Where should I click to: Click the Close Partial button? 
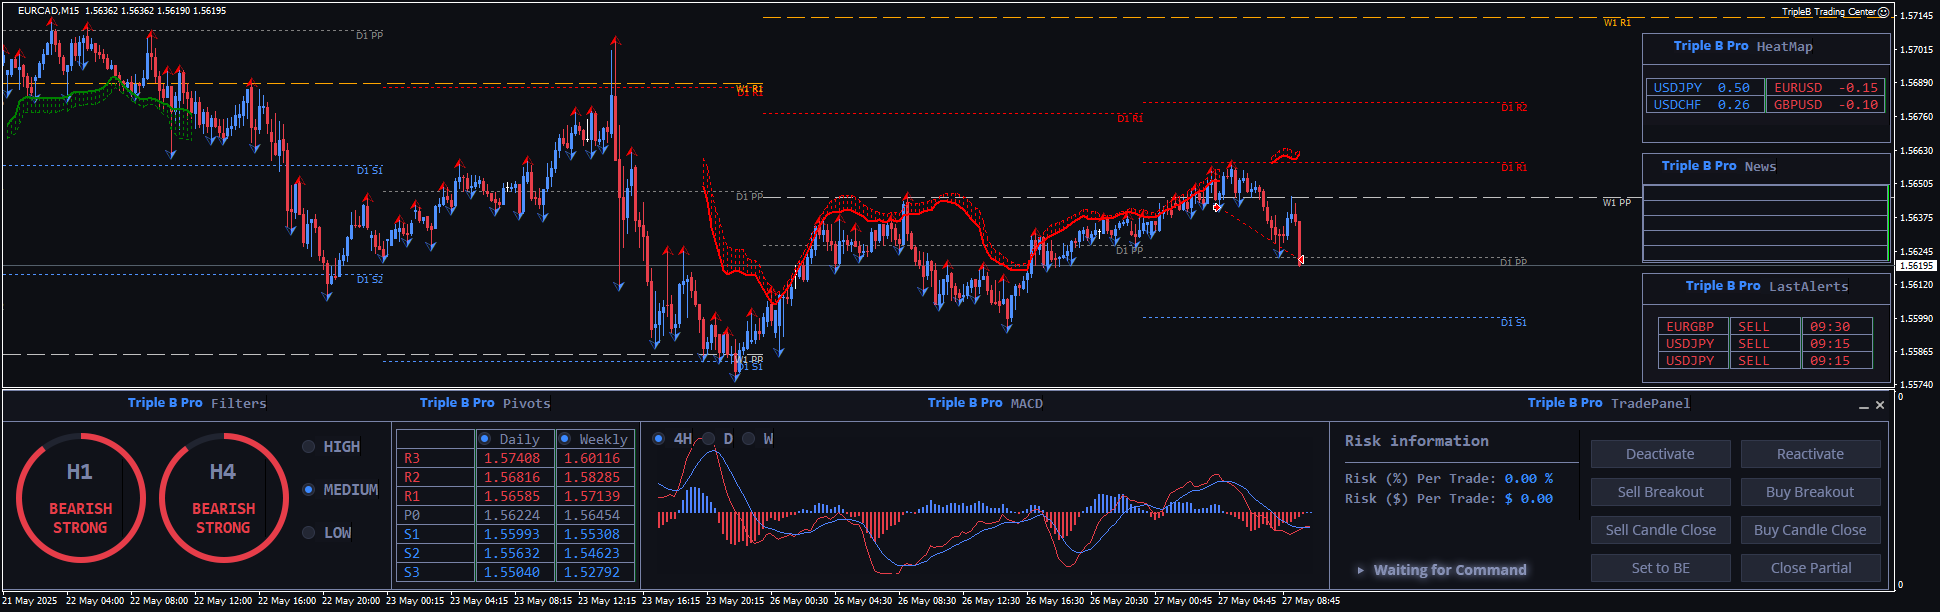point(1810,568)
